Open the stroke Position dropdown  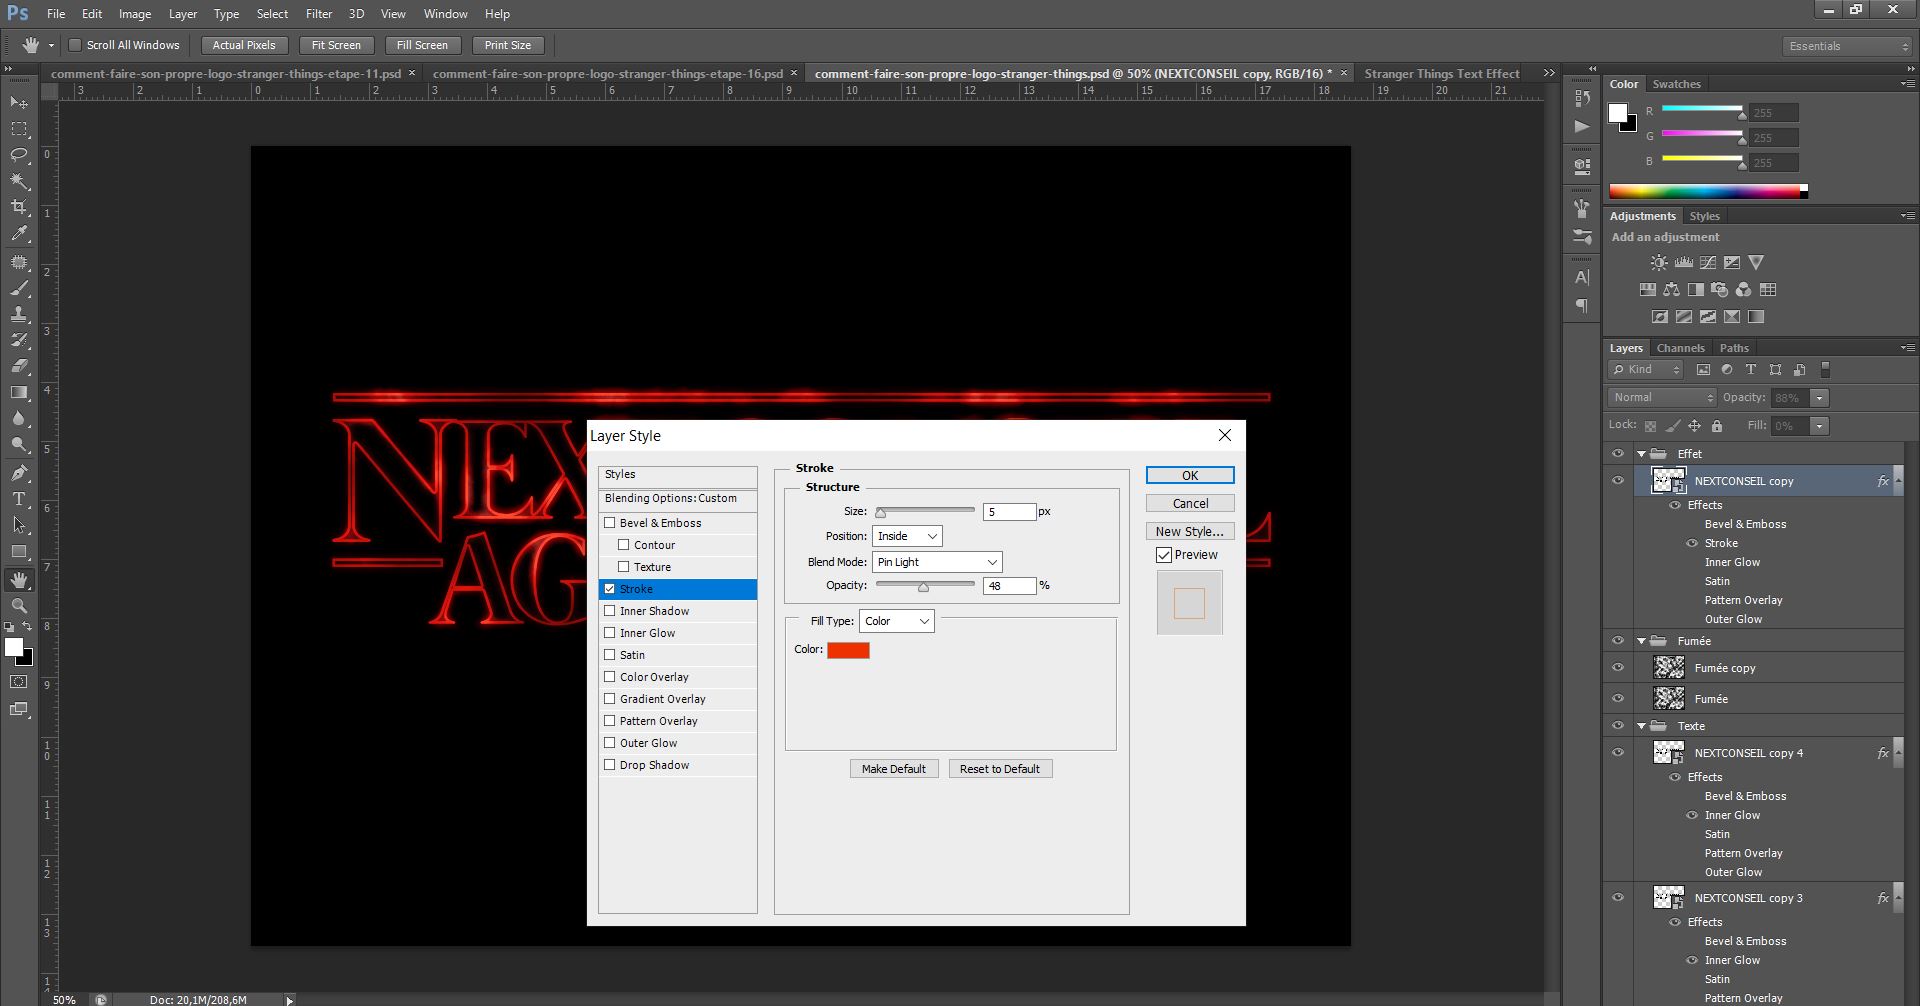[907, 537]
